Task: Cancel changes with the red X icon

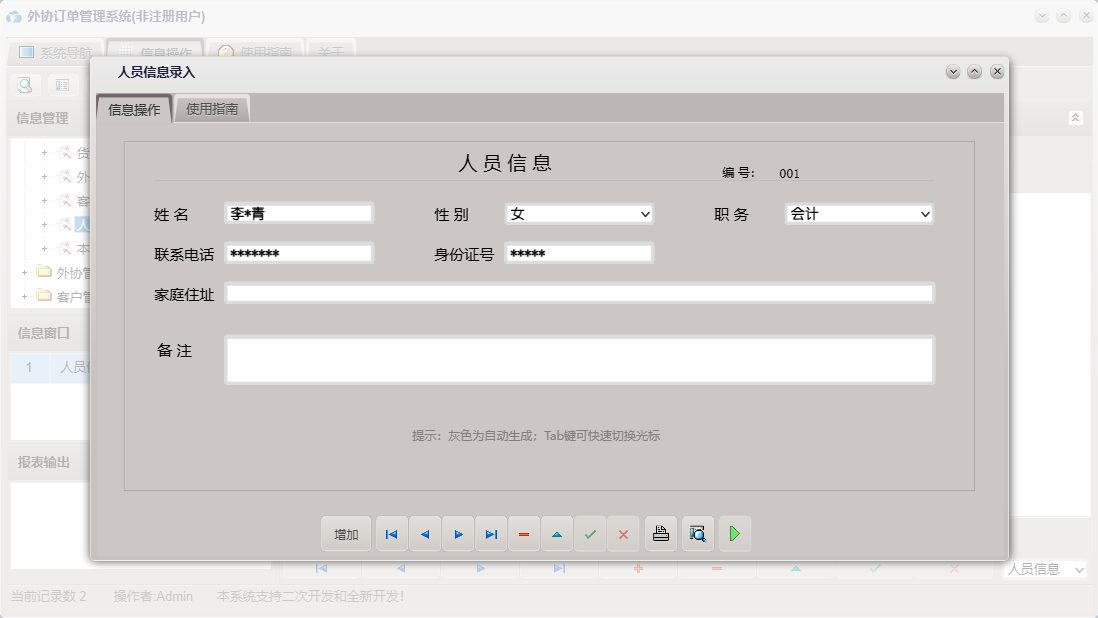Action: pyautogui.click(x=623, y=533)
